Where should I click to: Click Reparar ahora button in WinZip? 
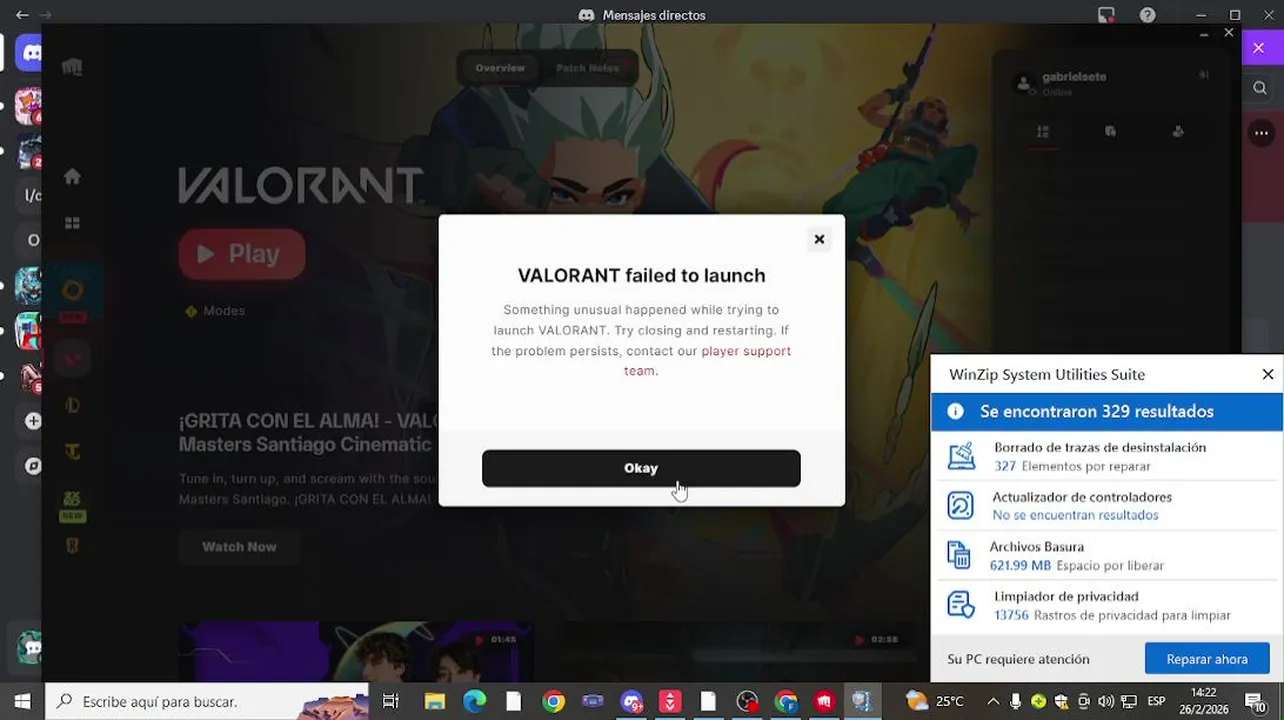coord(1207,659)
